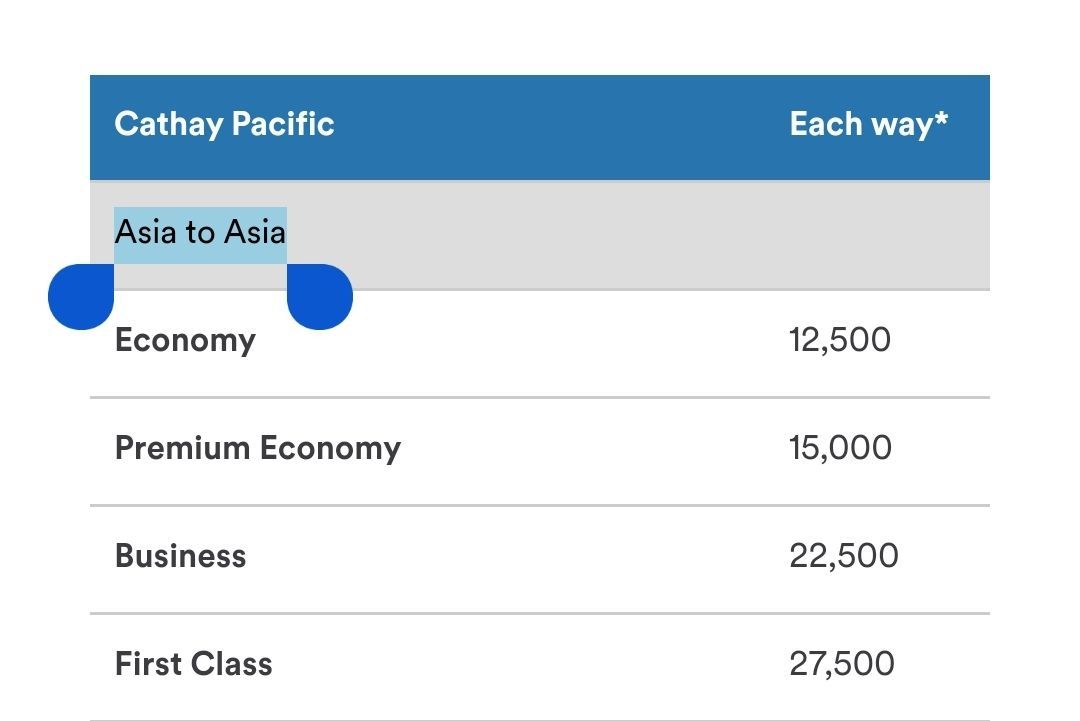This screenshot has height=721, width=1080.
Task: Tap the first 'Asia' in the highlighted text
Action: [145, 232]
